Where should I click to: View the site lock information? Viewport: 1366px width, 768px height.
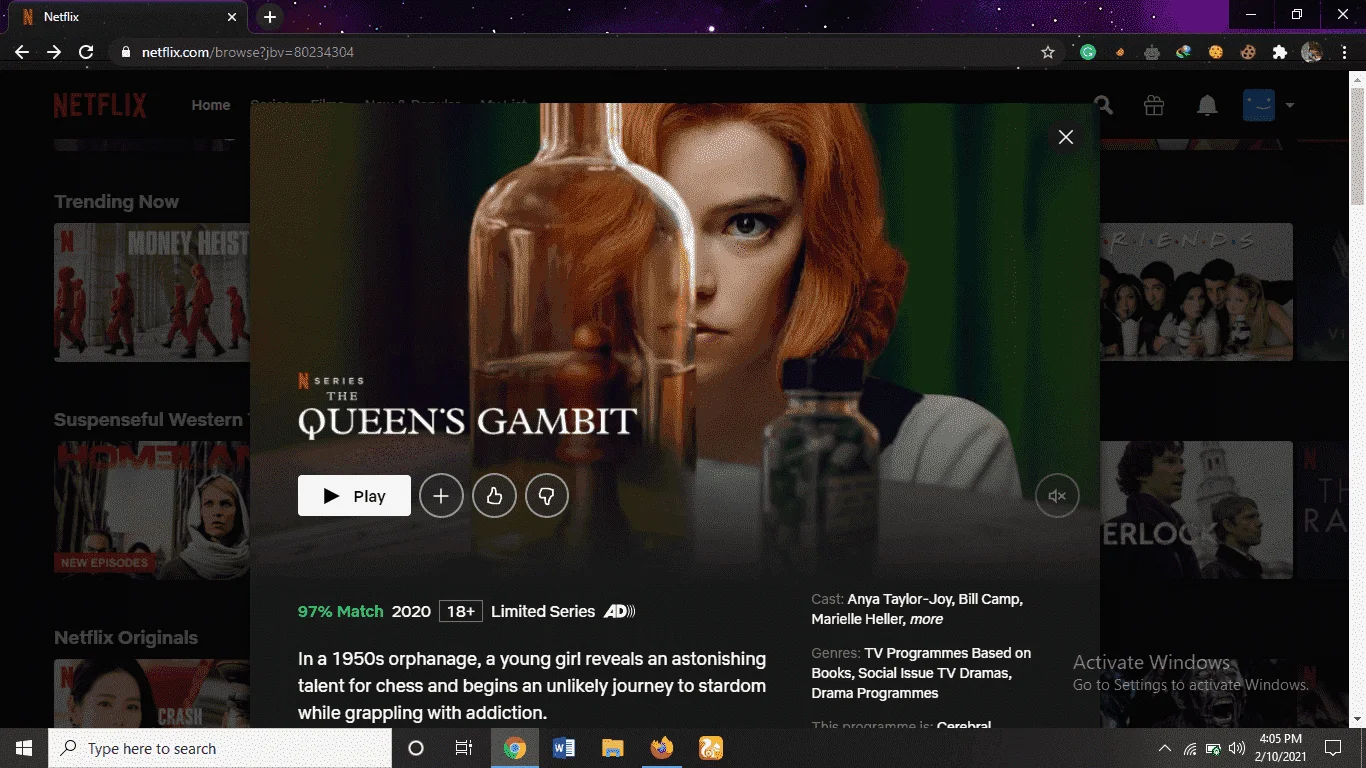[x=125, y=52]
